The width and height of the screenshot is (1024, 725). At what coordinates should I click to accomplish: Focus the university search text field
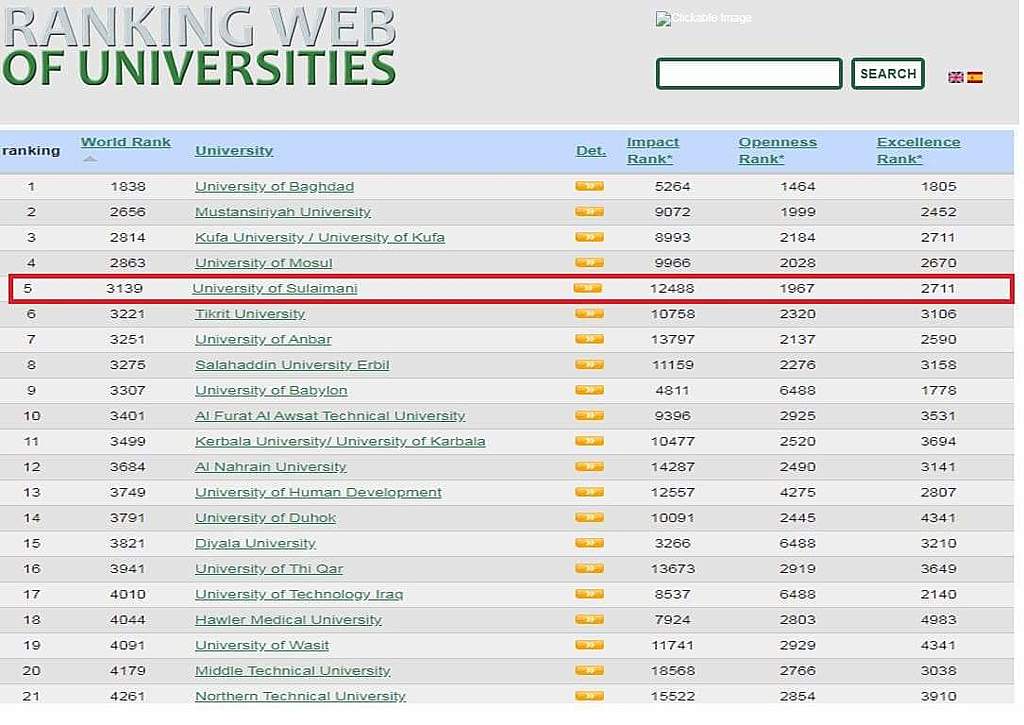click(x=749, y=74)
